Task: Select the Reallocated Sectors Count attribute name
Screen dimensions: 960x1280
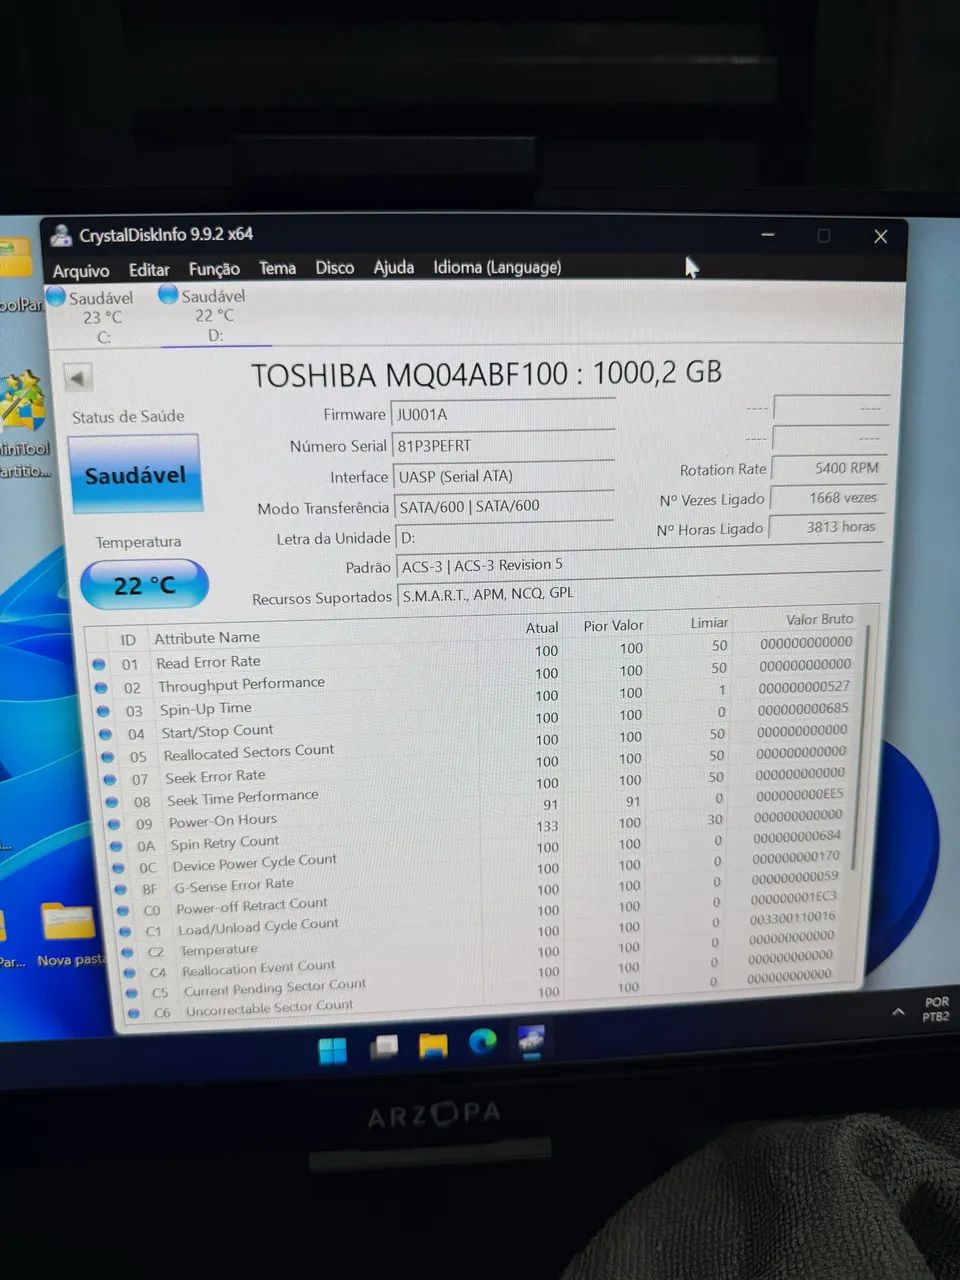Action: [x=249, y=752]
